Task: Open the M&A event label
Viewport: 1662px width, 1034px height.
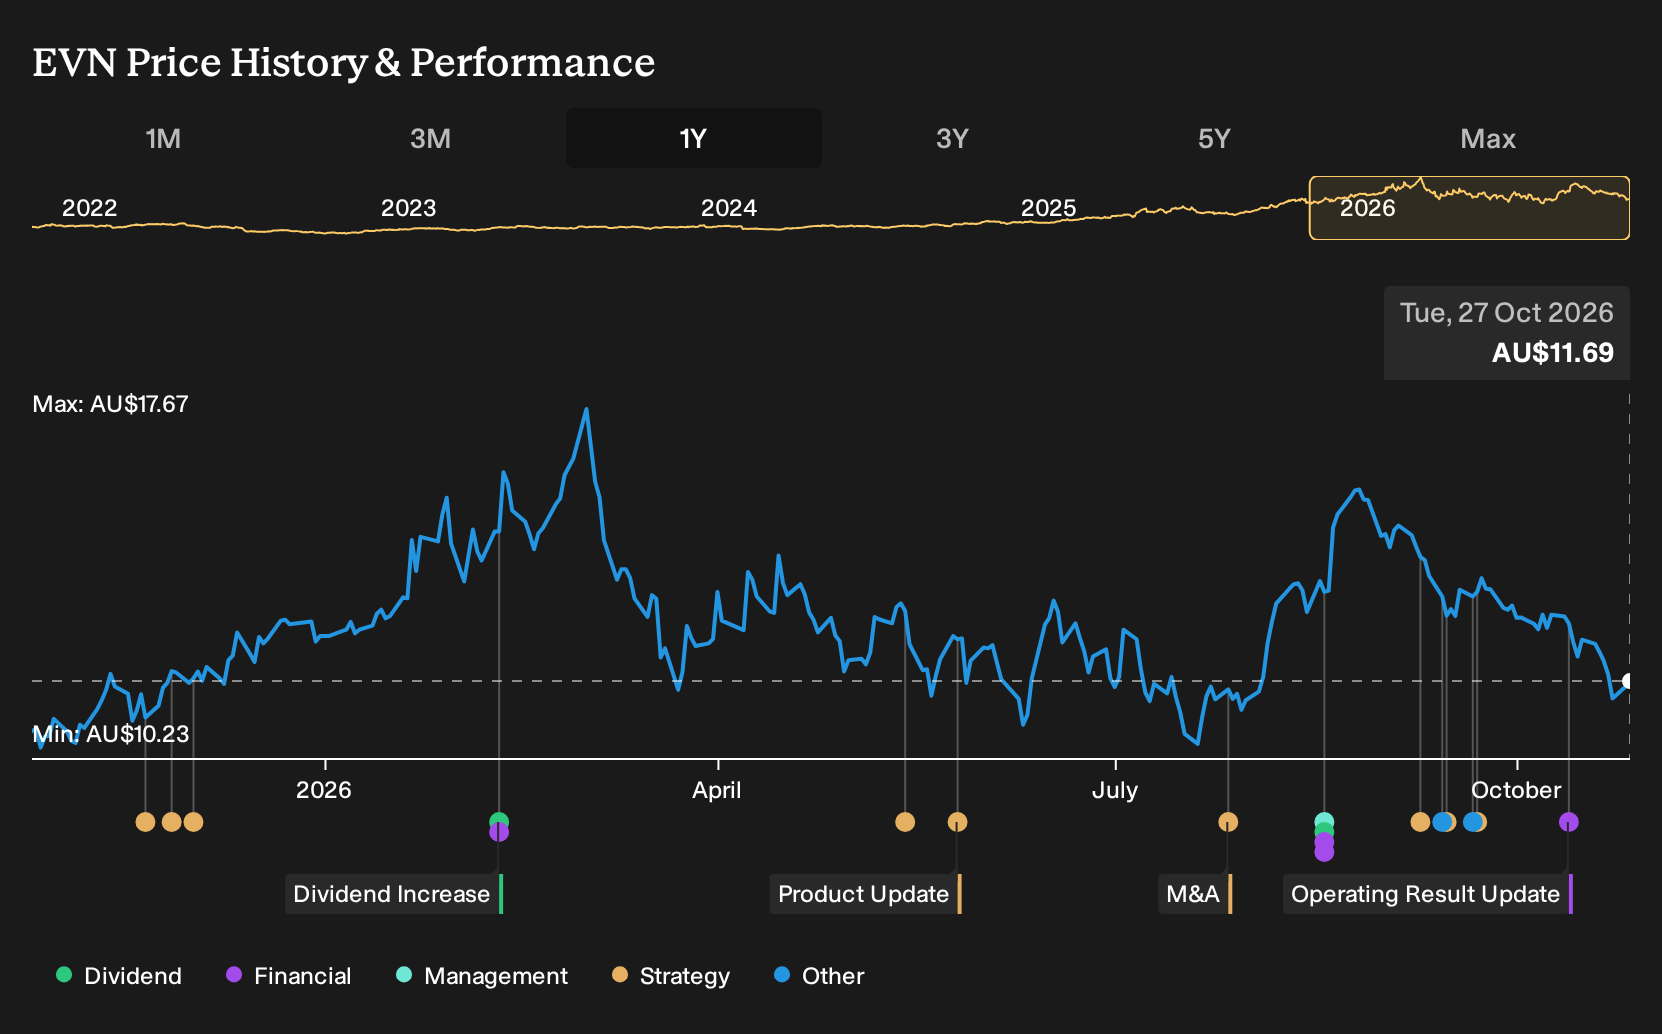Action: (x=1195, y=894)
